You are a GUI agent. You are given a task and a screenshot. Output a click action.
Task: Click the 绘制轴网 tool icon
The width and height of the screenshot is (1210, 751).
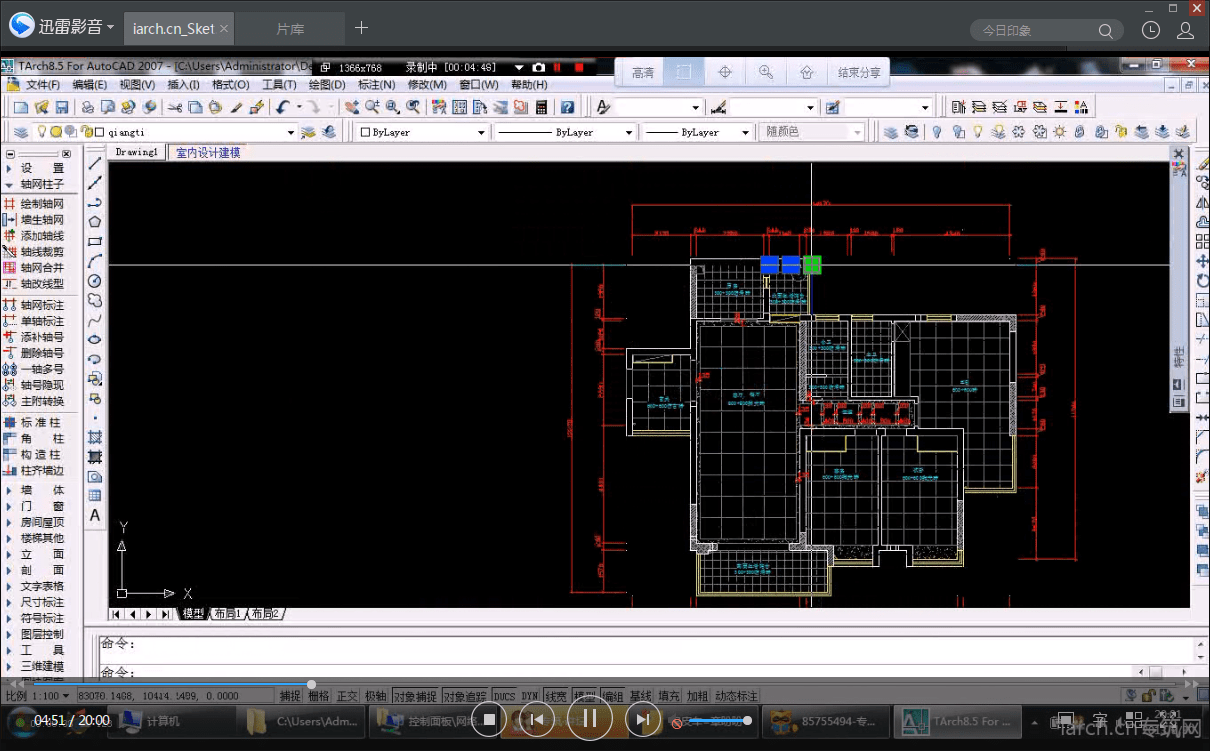pyautogui.click(x=11, y=204)
